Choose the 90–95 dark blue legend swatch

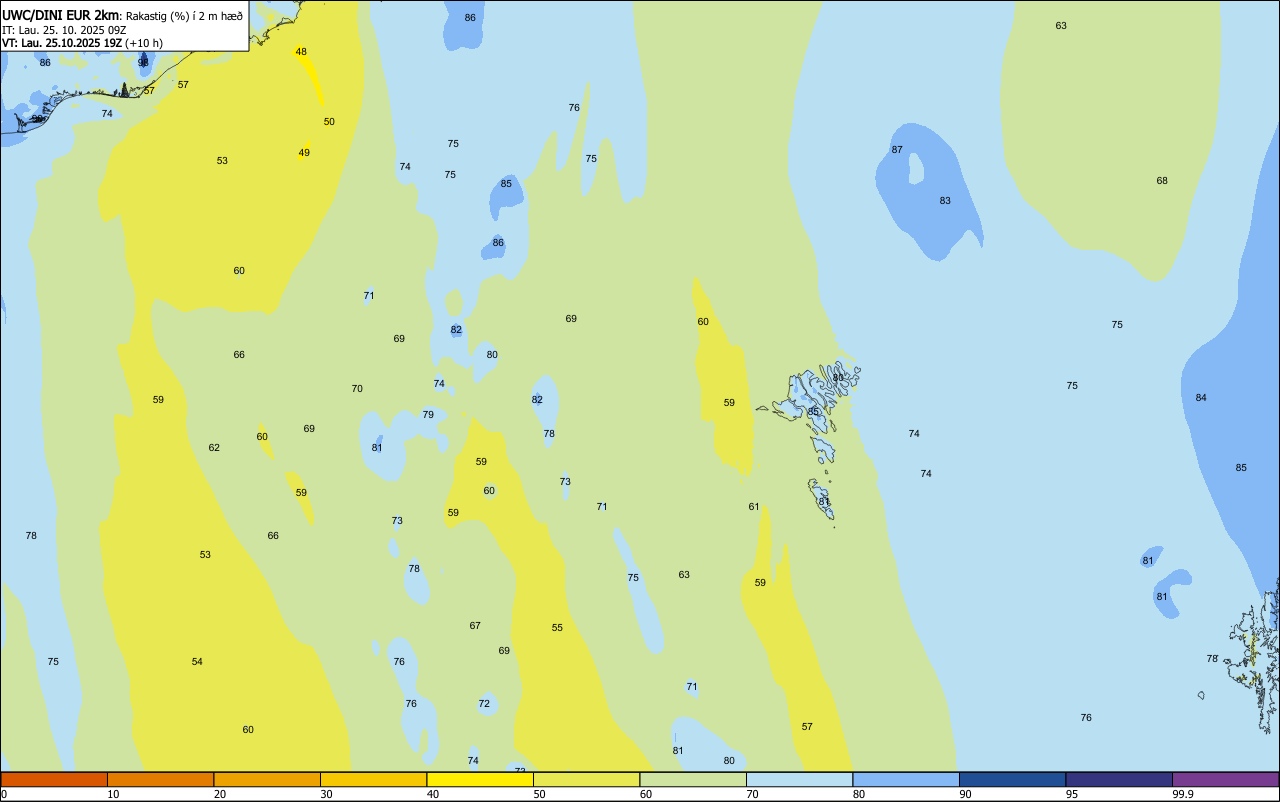(1013, 779)
